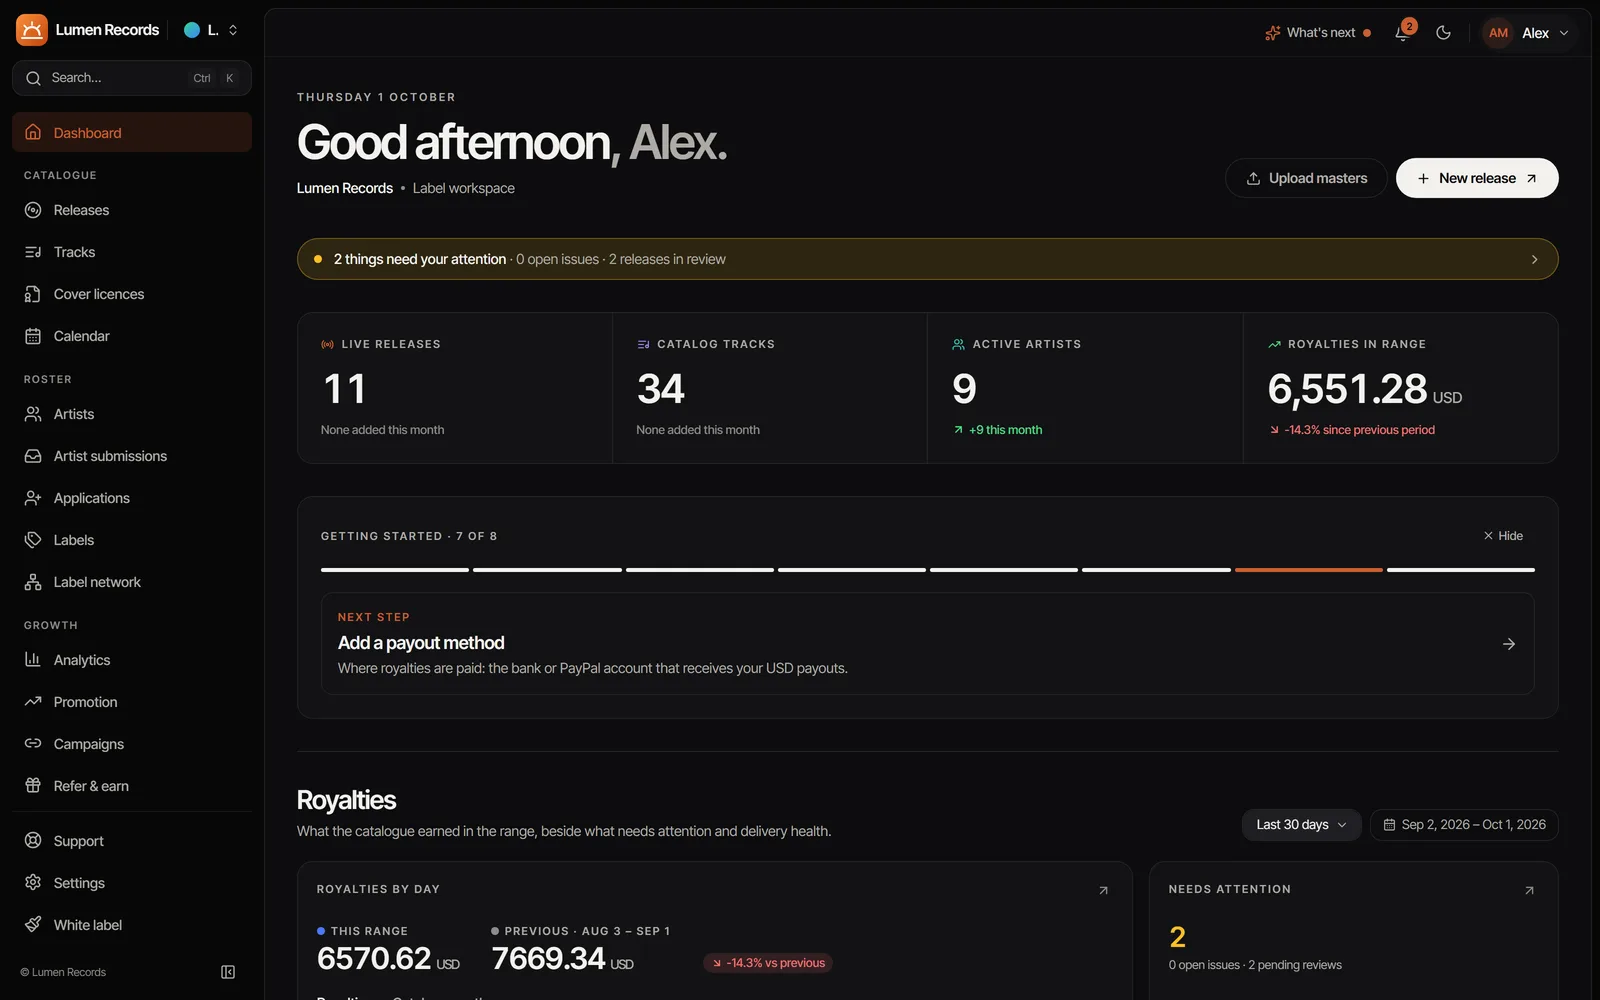Click the Releases disc icon in sidebar
Screen dimensions: 1600x1000
33,210
